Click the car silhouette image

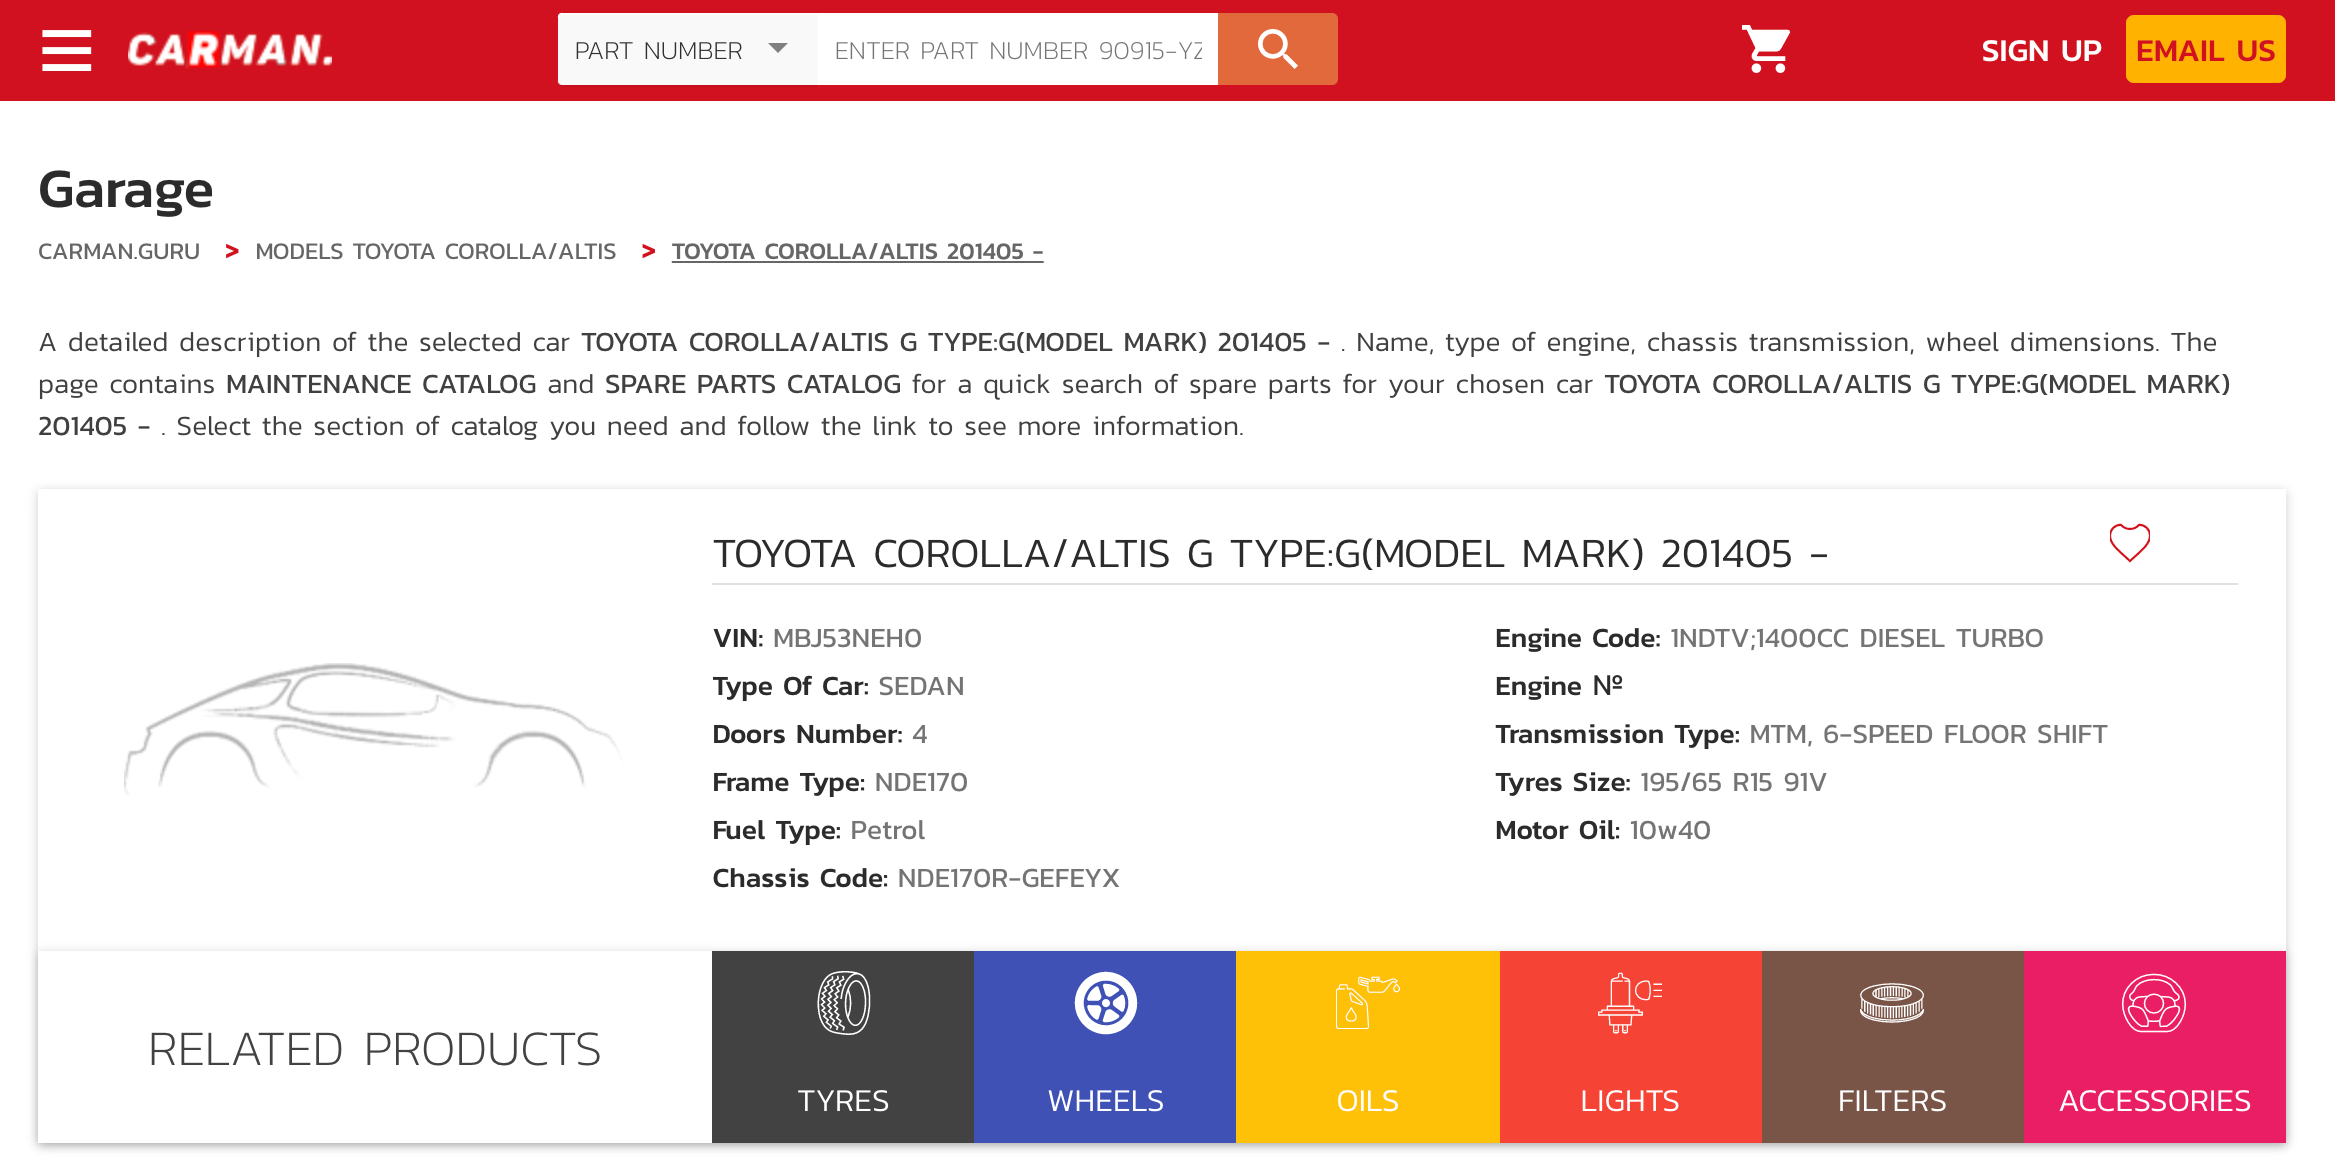[x=372, y=728]
